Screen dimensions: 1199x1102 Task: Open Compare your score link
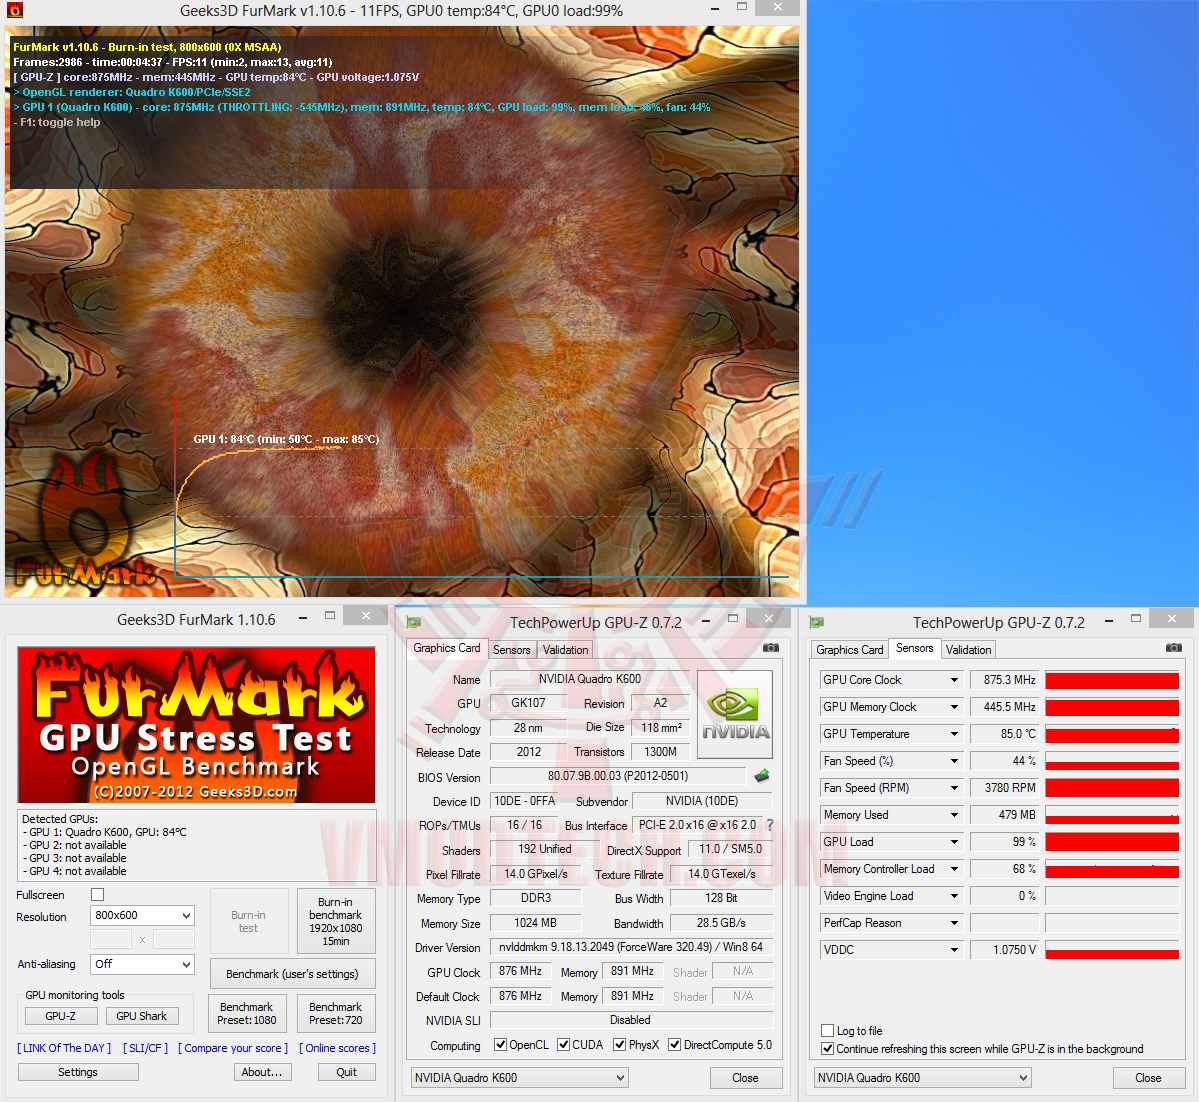tap(233, 1048)
